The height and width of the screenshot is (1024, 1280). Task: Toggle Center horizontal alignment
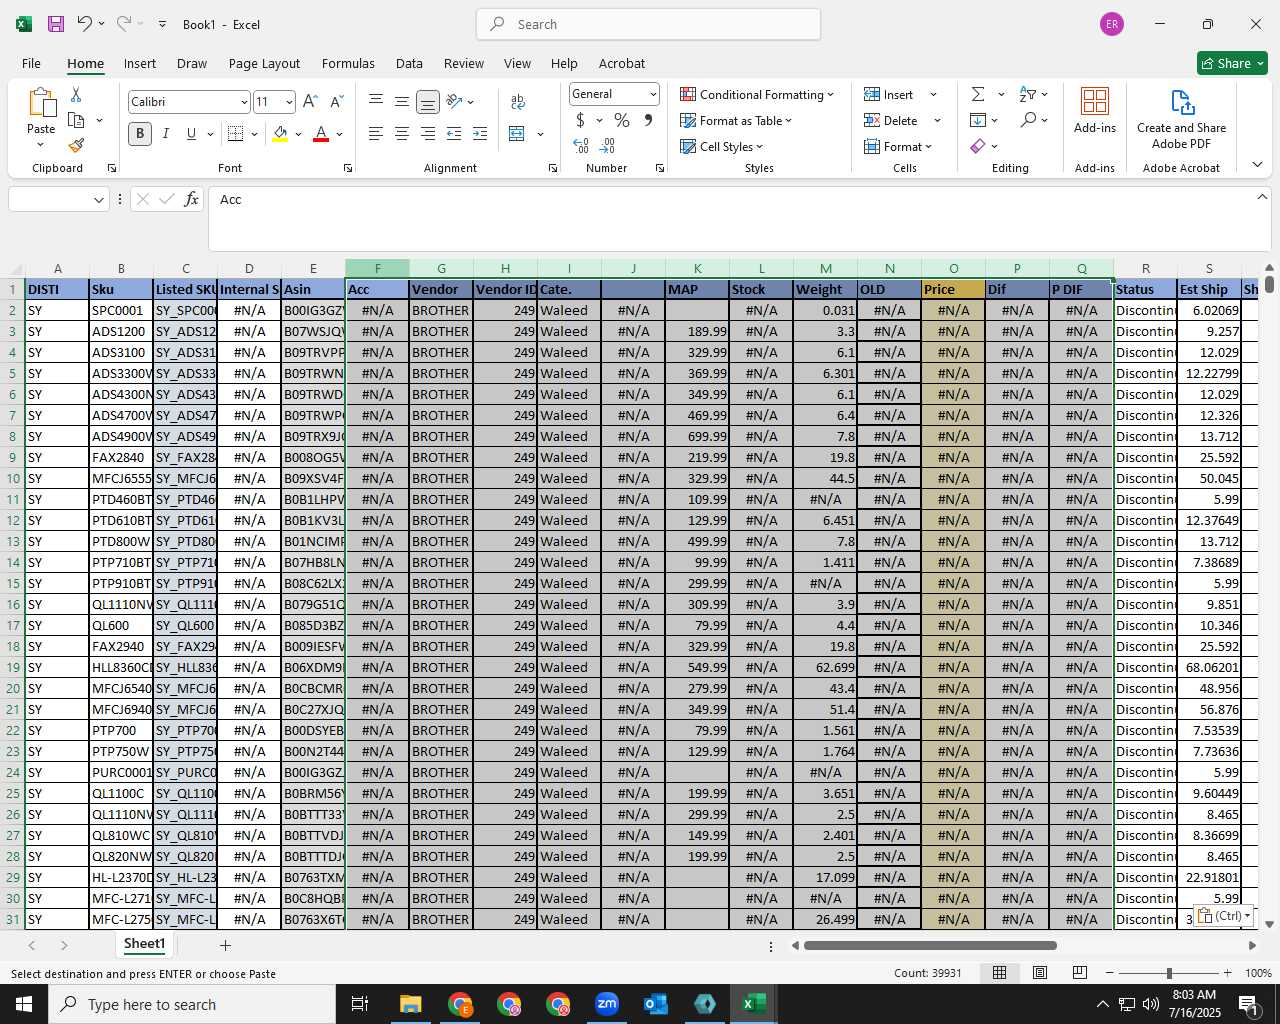coord(401,134)
